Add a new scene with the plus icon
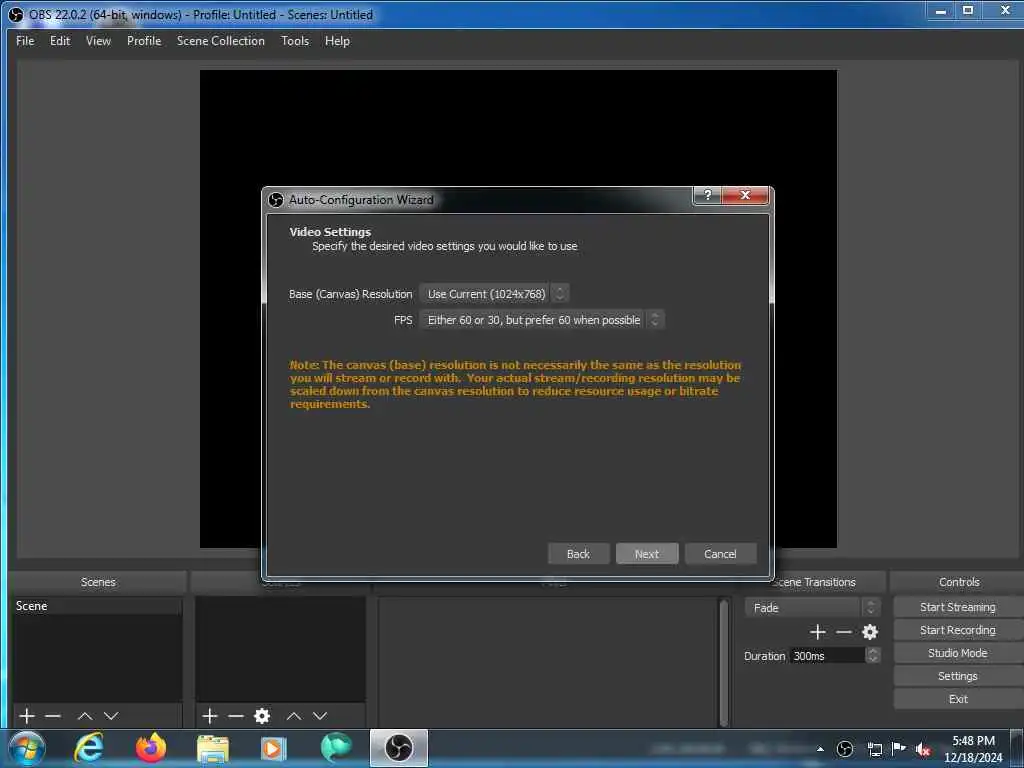 (27, 716)
